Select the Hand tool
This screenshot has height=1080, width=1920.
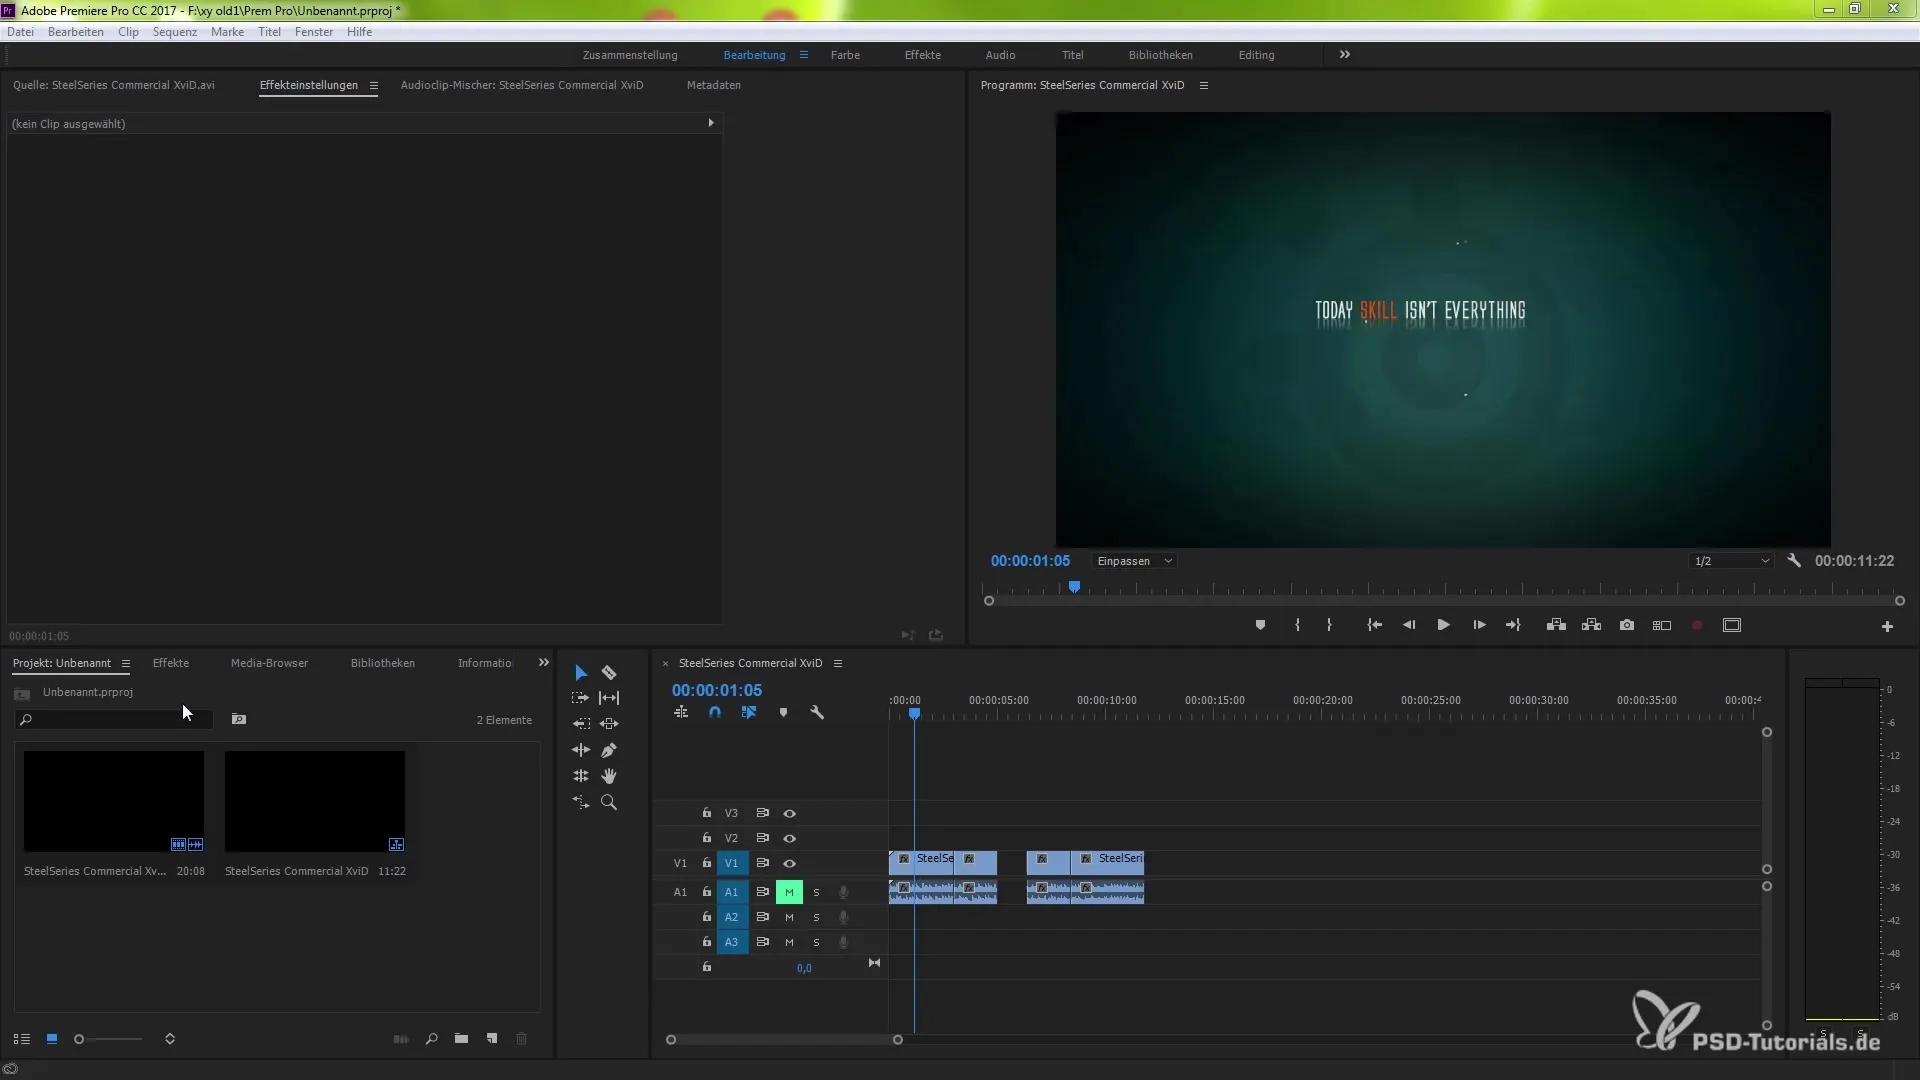coord(609,776)
